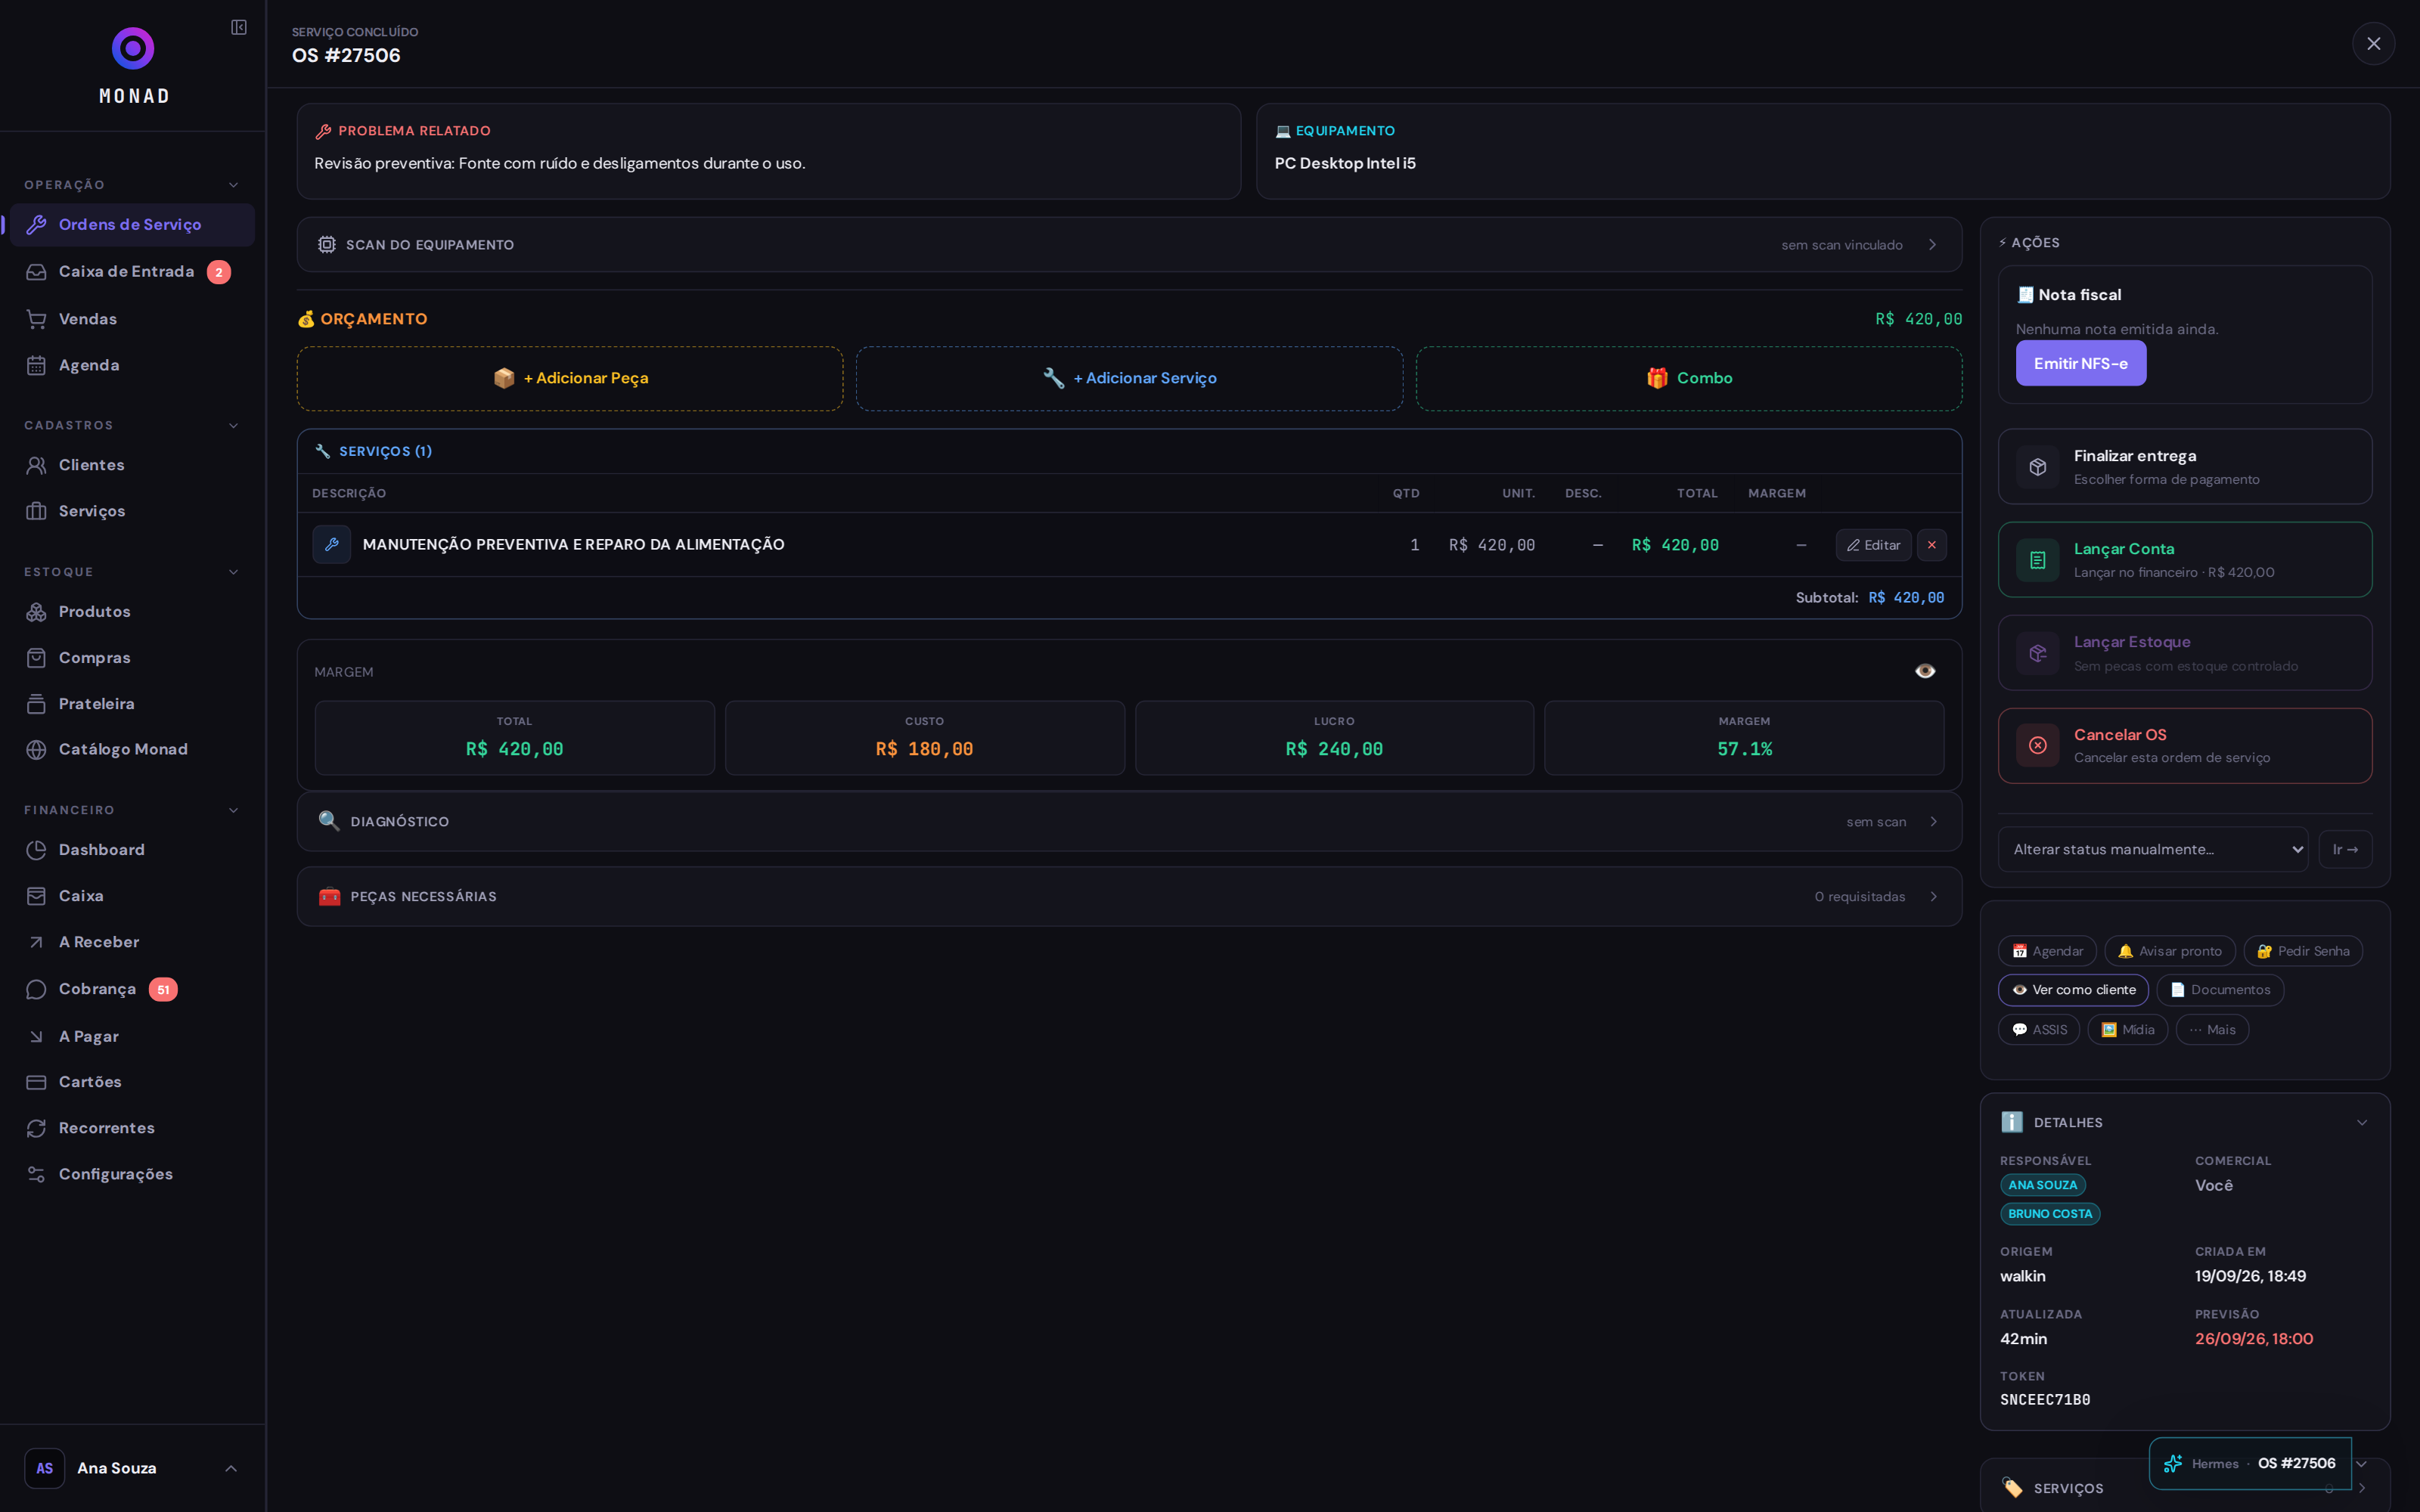Click the Dashboard pie chart icon
Screen dimensions: 2420x1512
coord(36,850)
